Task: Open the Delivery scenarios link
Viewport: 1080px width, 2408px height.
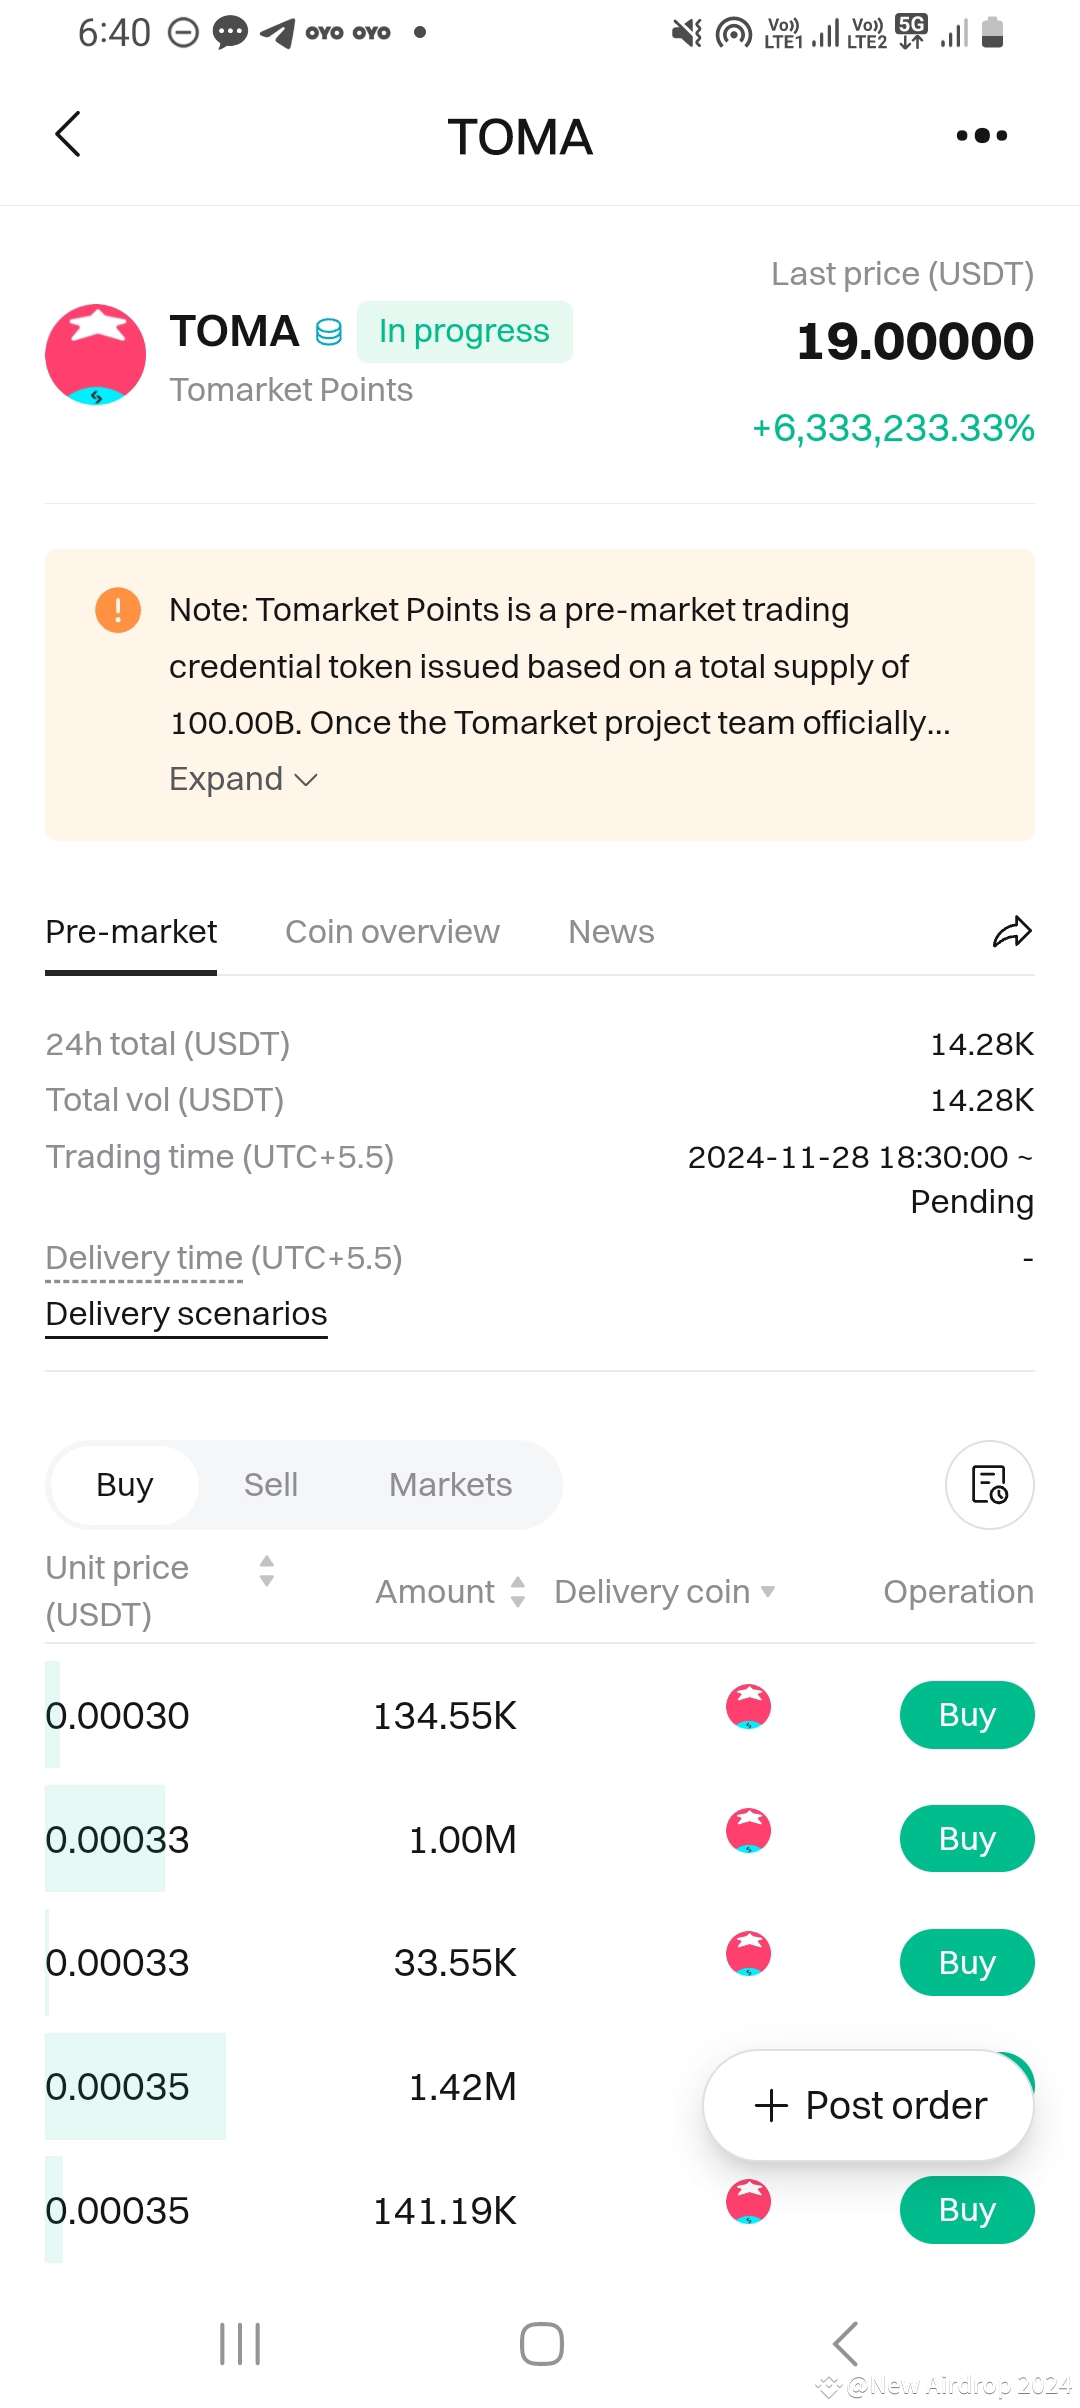Action: tap(186, 1314)
